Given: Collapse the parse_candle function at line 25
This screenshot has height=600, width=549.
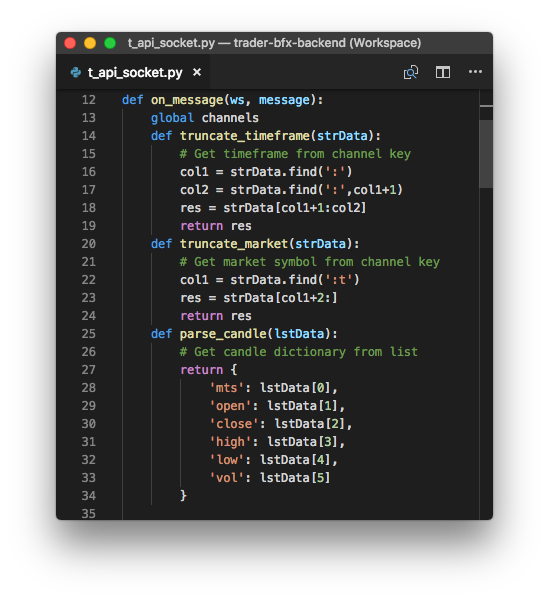Looking at the screenshot, I should (110, 334).
